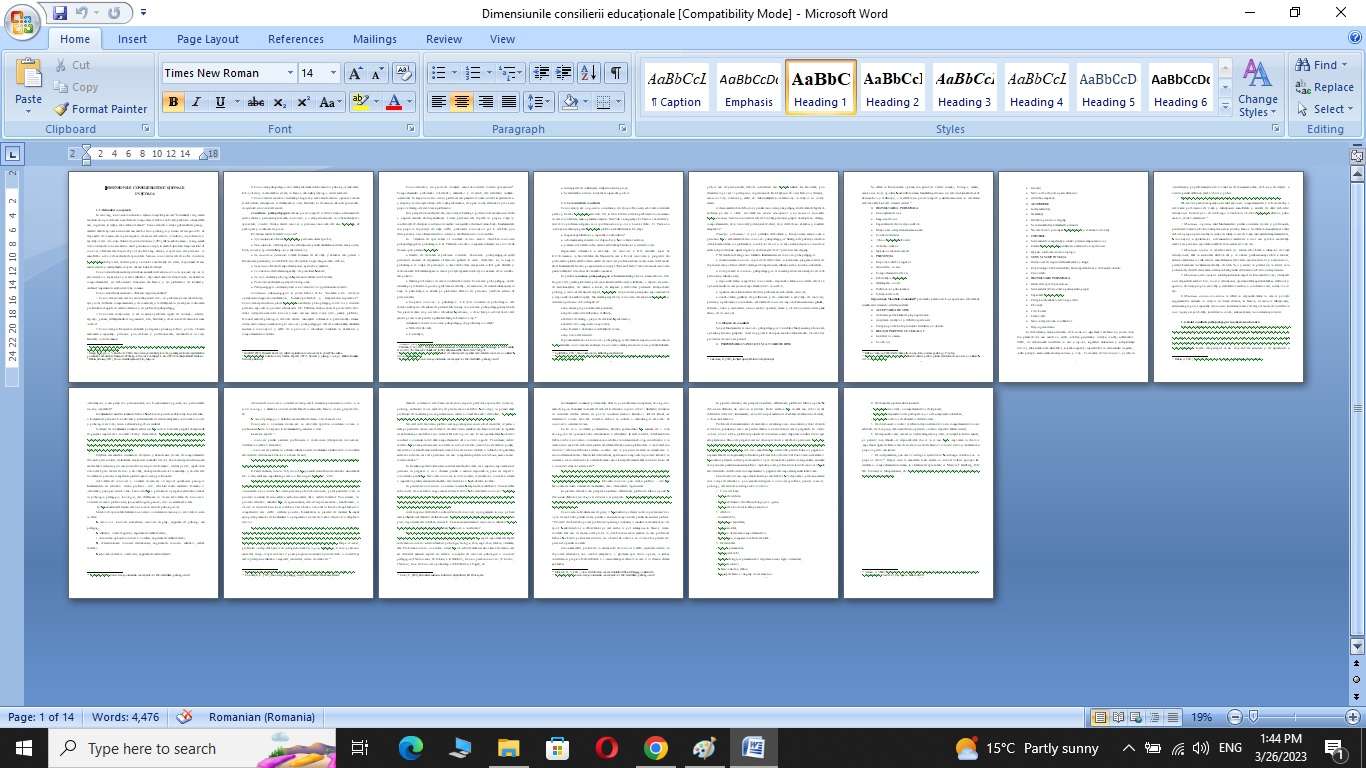Image resolution: width=1366 pixels, height=768 pixels.
Task: Toggle Bold formatting
Action: [x=173, y=102]
